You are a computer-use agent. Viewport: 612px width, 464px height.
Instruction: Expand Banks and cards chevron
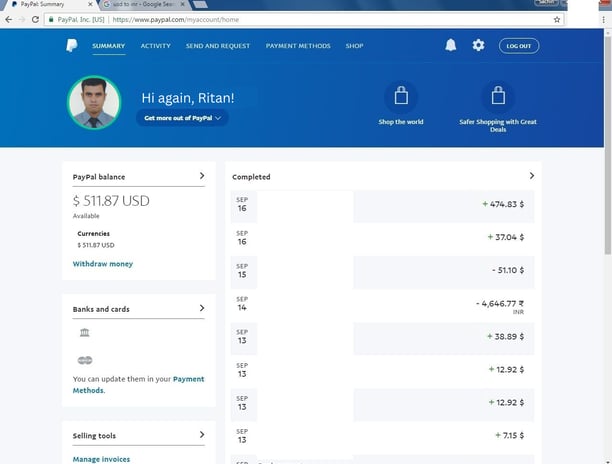click(x=202, y=308)
